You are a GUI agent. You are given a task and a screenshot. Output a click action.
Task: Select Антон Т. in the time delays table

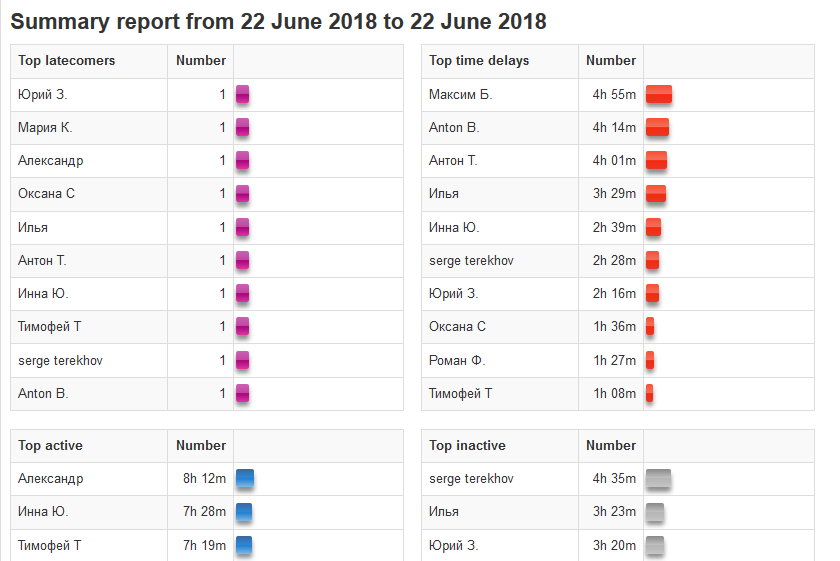453,161
